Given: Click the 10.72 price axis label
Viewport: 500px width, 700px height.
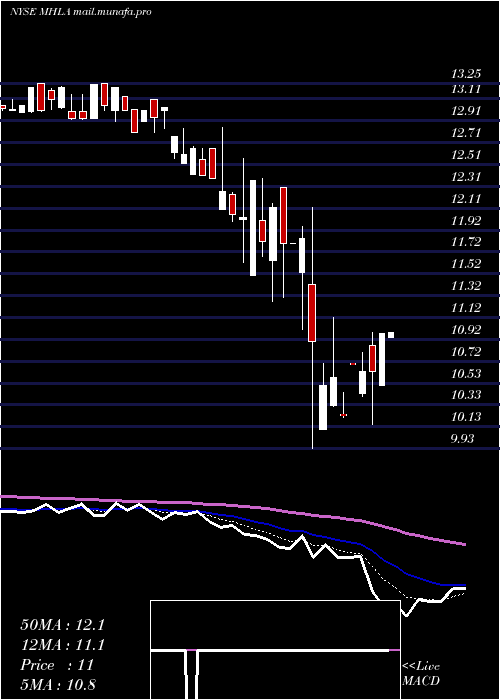Looking at the screenshot, I should (466, 352).
